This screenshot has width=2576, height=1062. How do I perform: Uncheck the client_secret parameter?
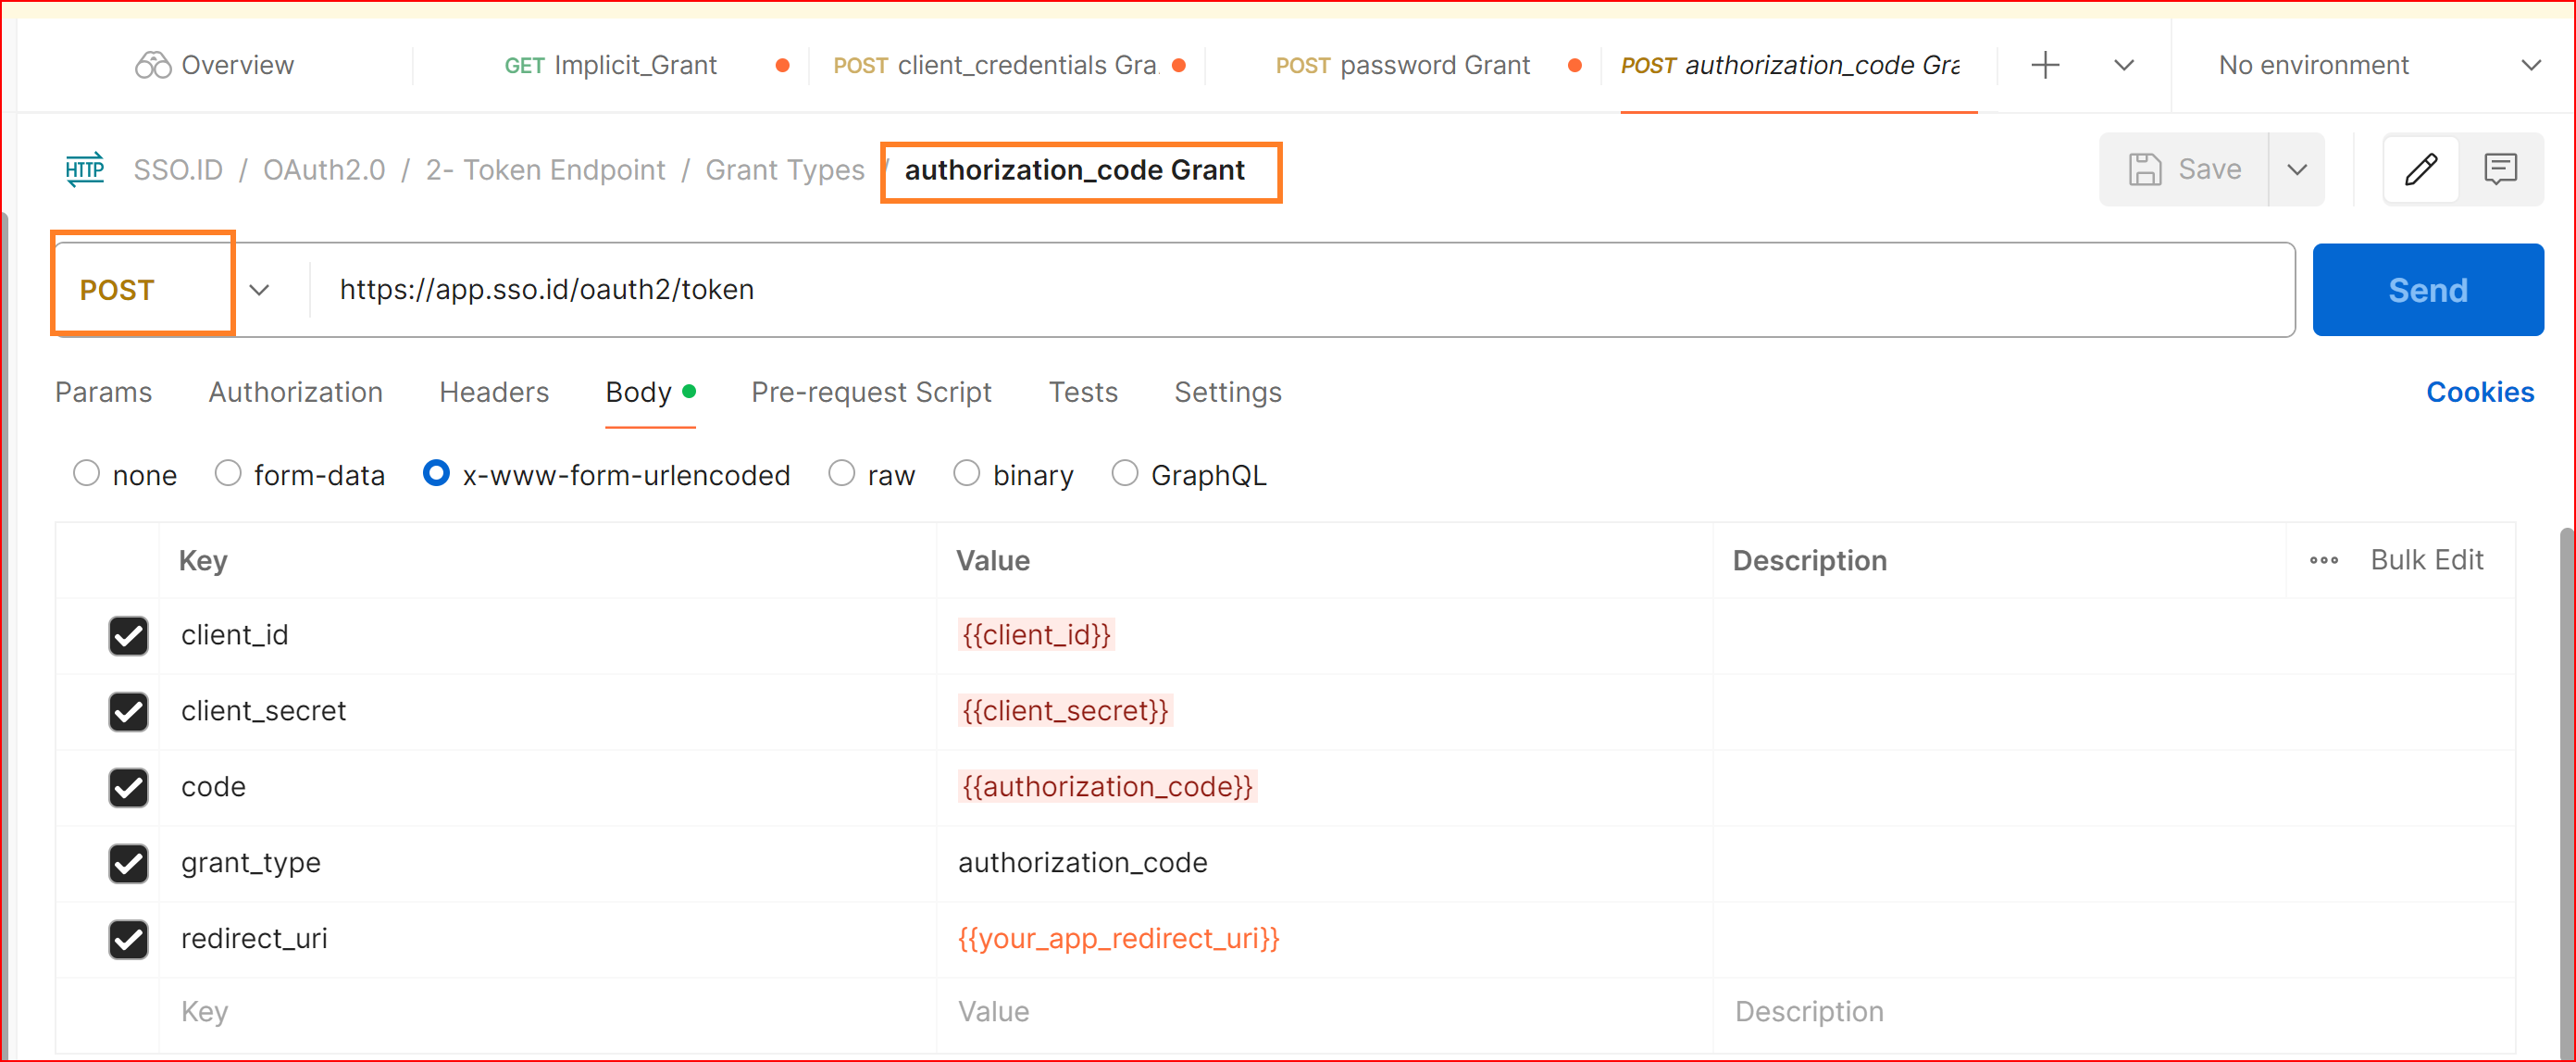click(128, 712)
